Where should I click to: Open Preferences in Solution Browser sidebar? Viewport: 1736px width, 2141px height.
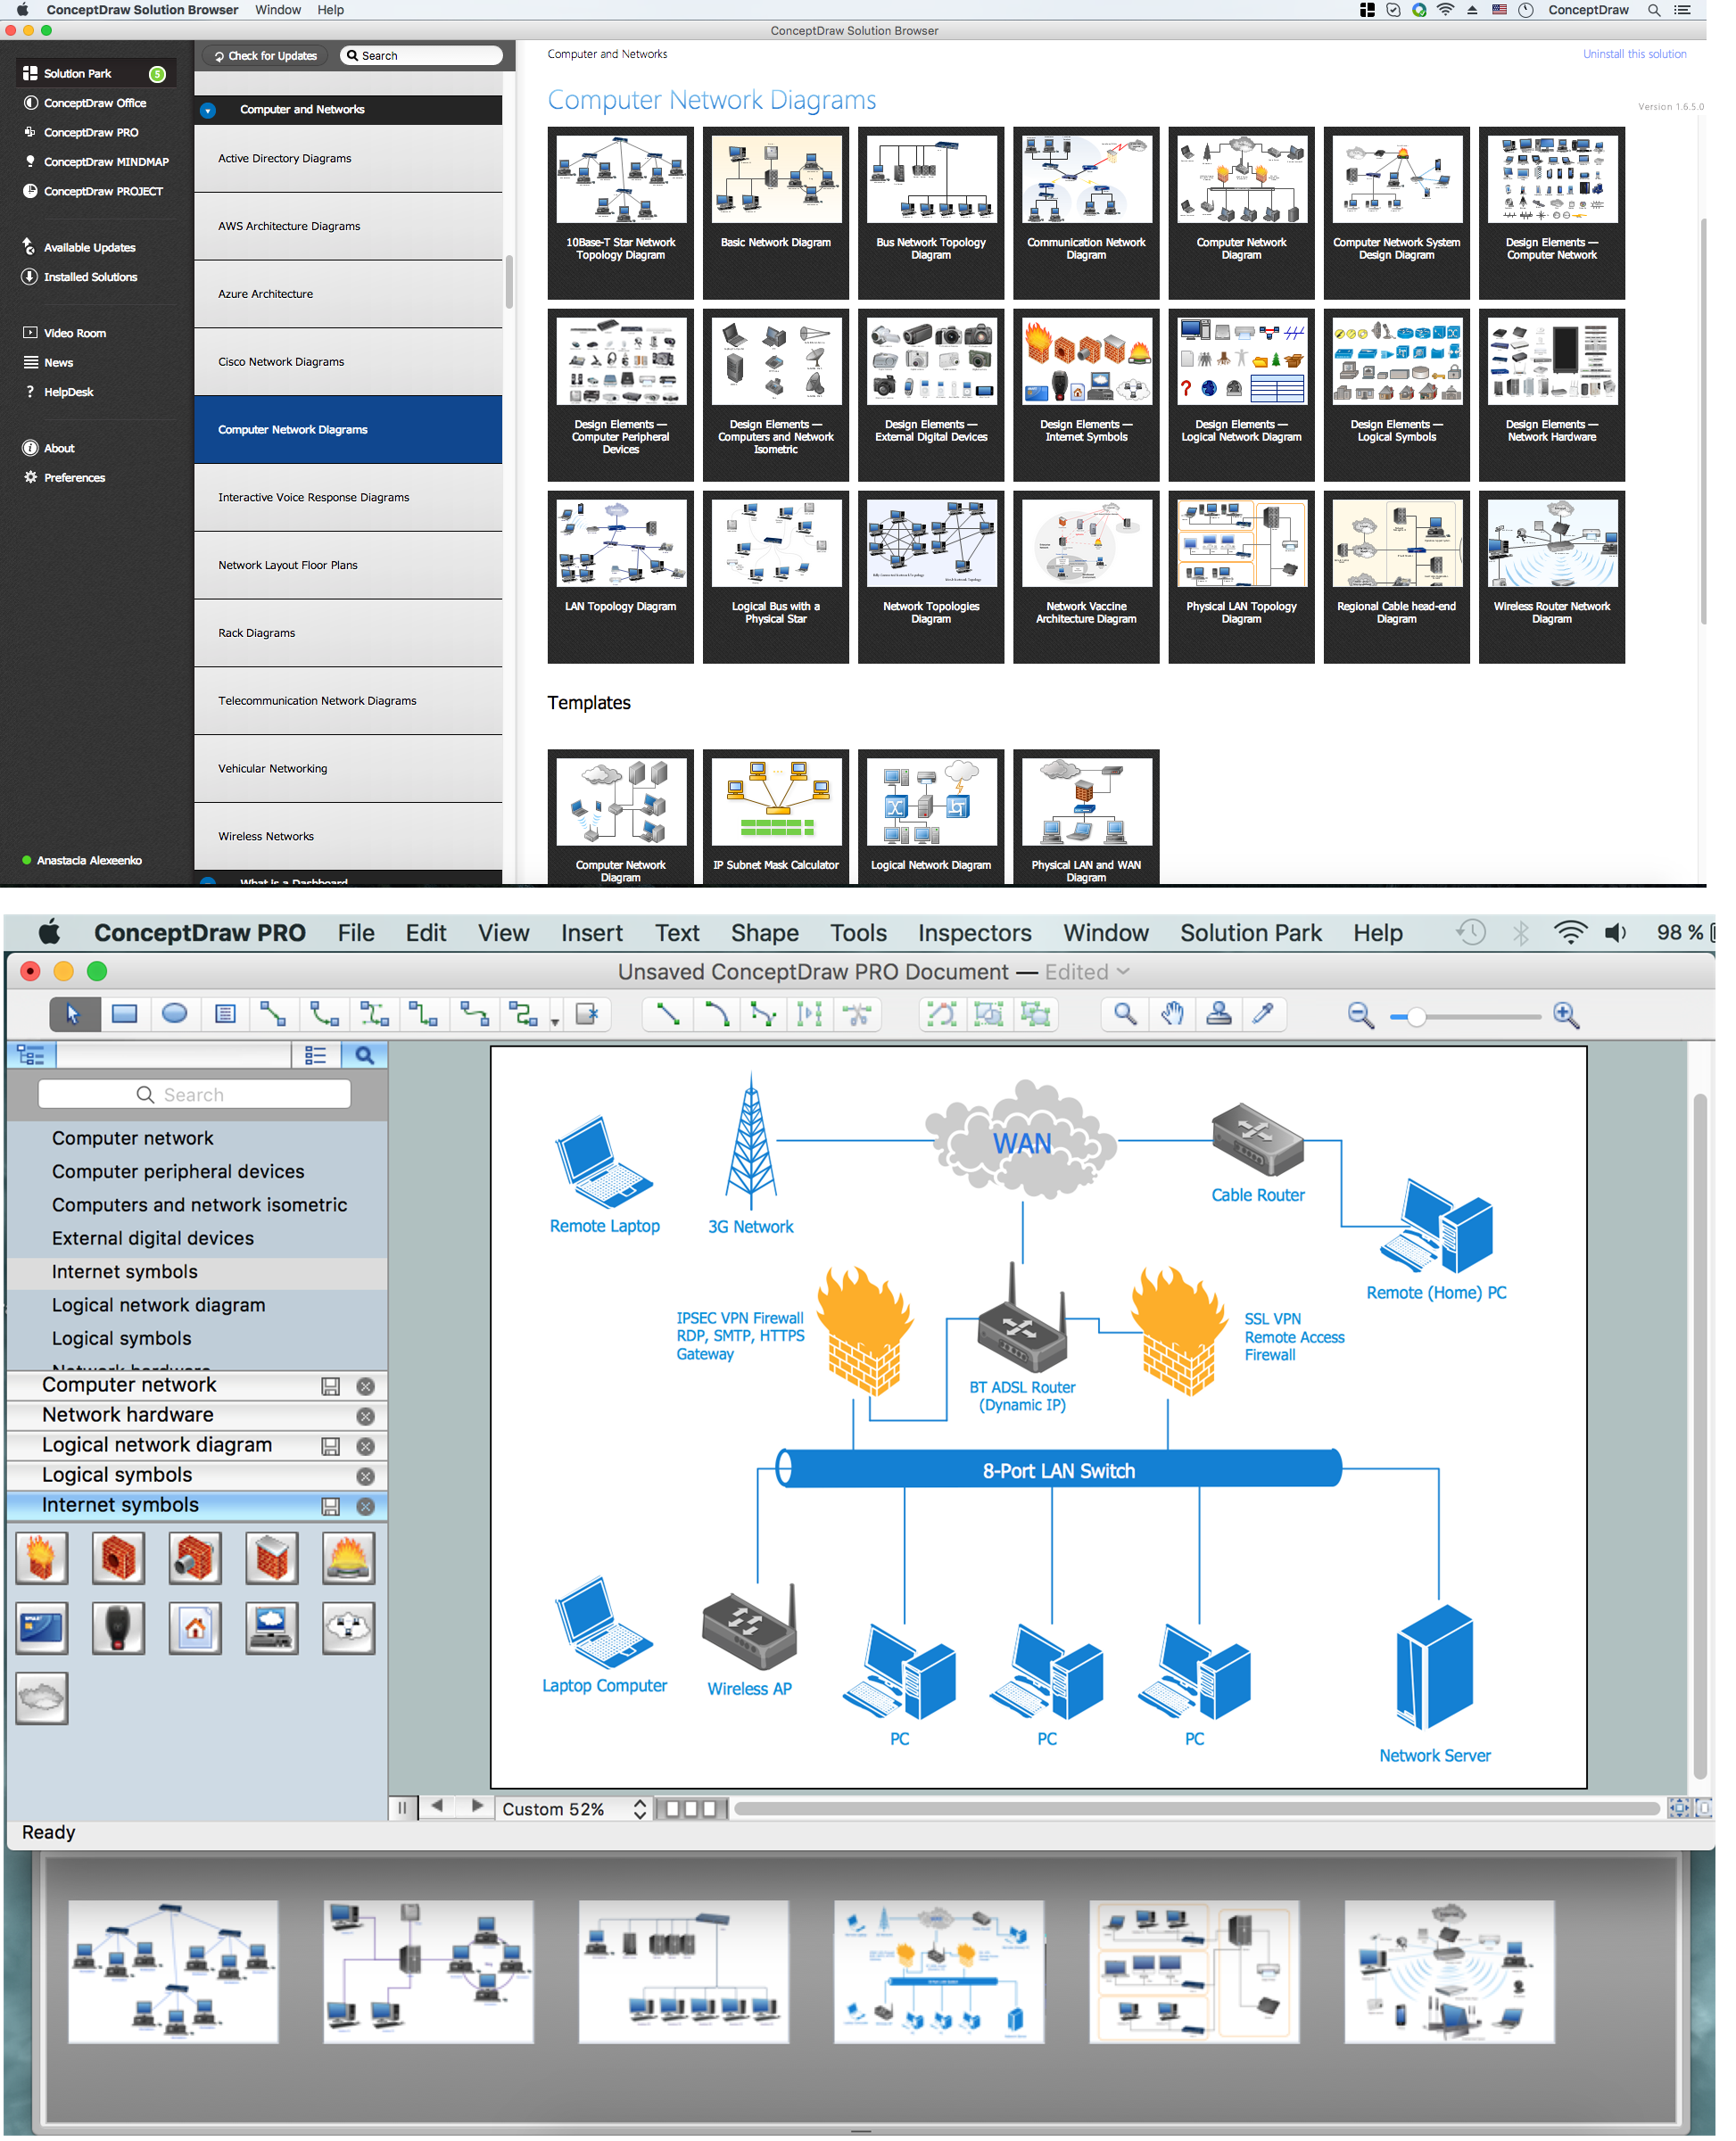pos(74,477)
